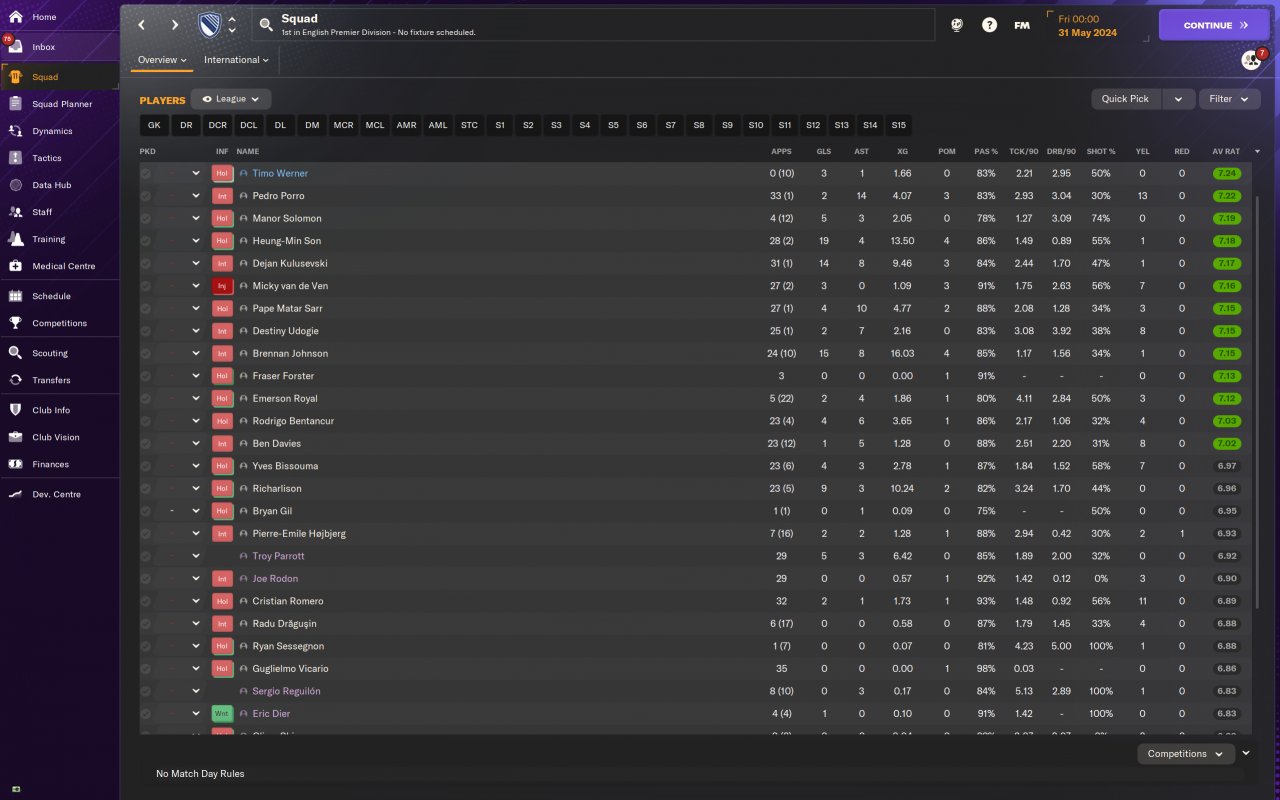Toggle the pick circle for Pedro Porro
This screenshot has height=800, width=1280.
coord(146,196)
